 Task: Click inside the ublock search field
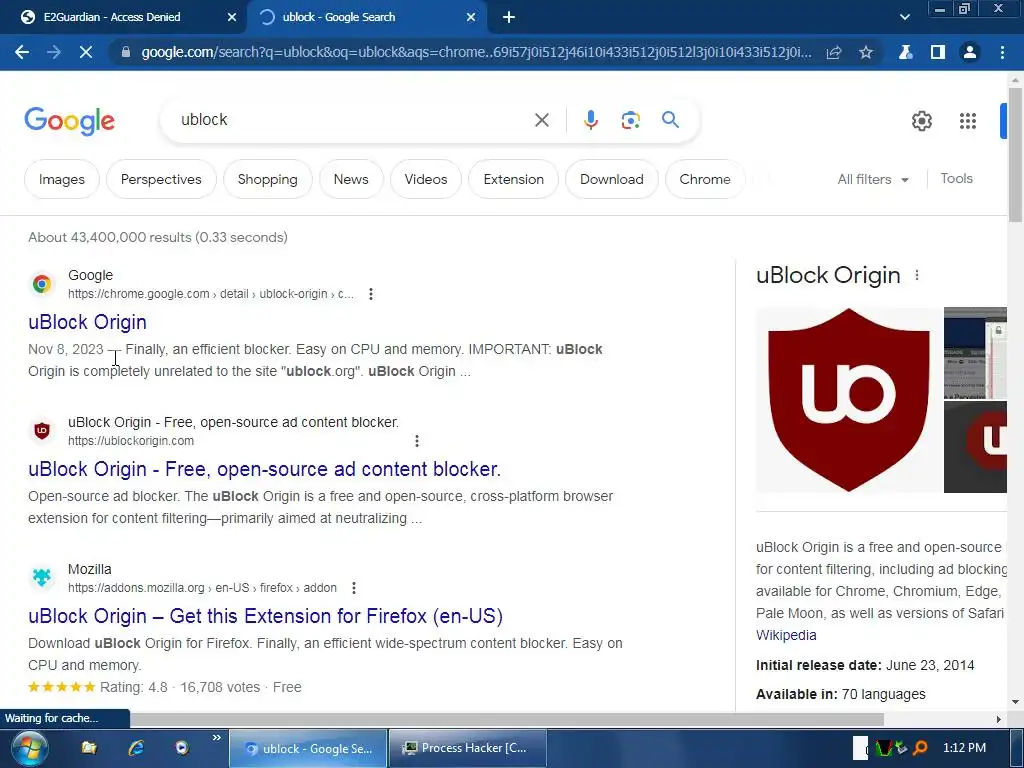[353, 120]
